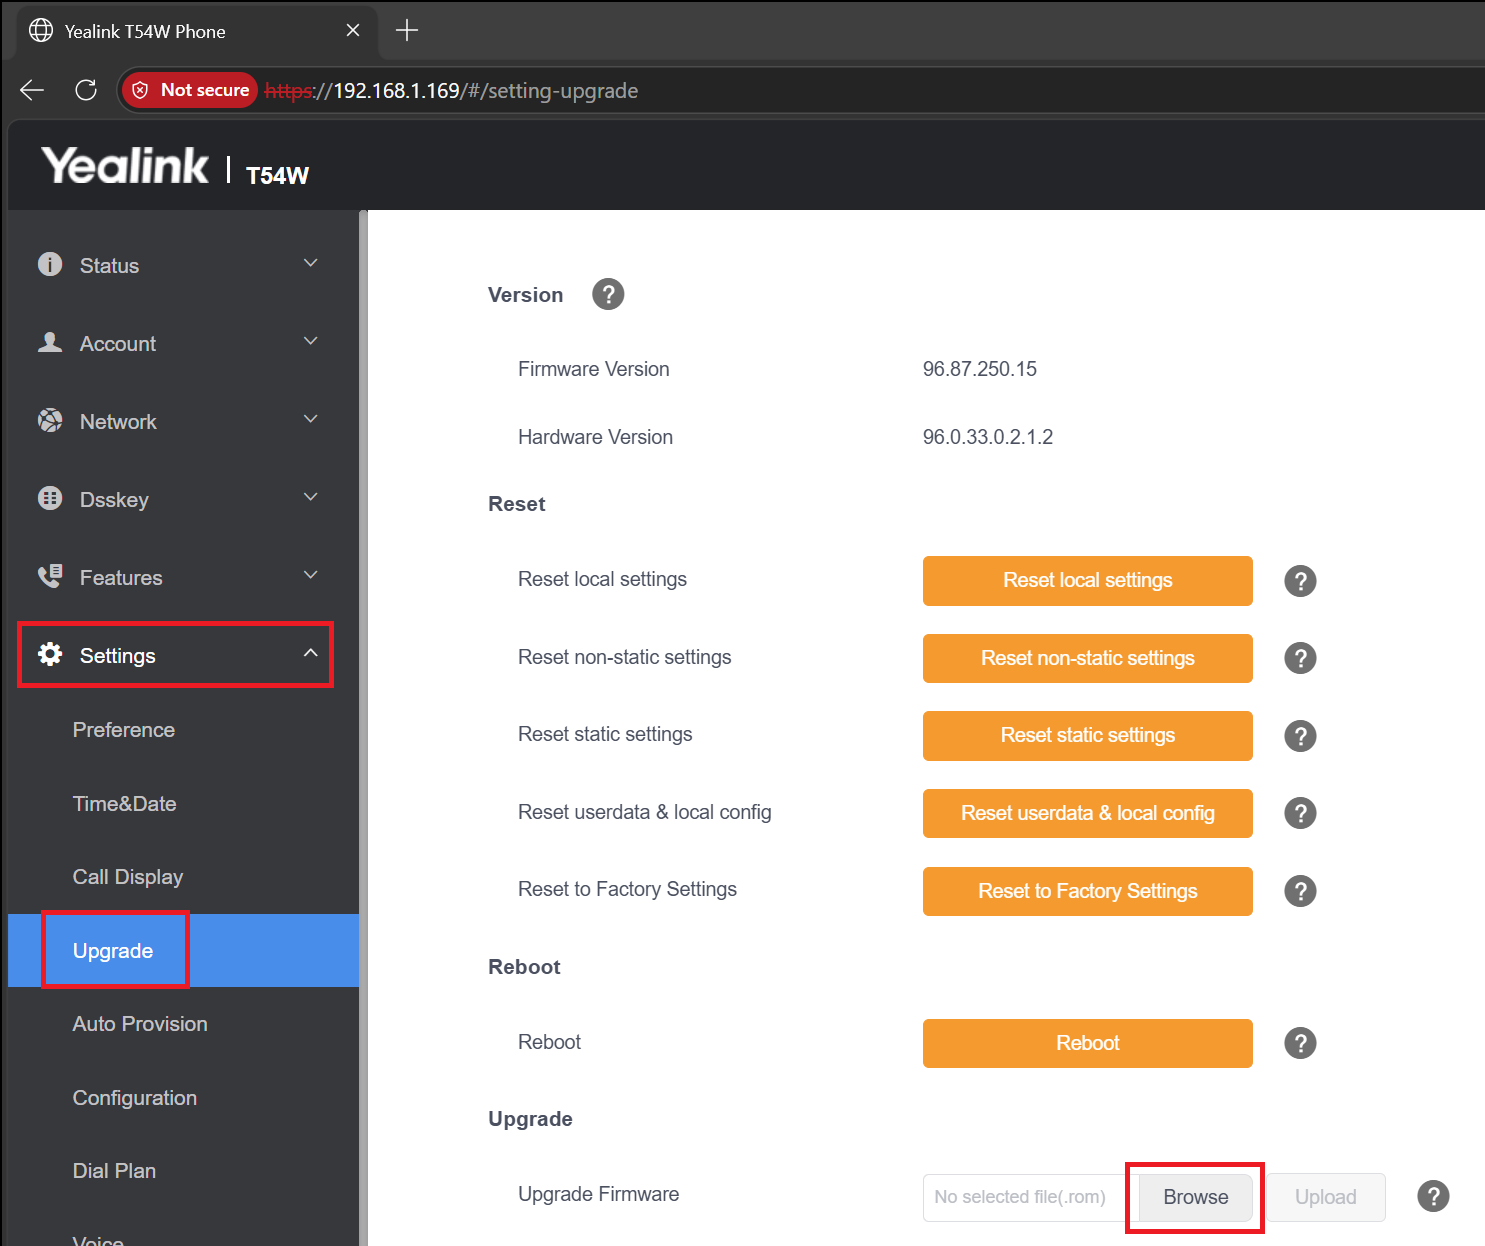Open help for Reset static settings
Viewport: 1485px width, 1246px height.
[x=1300, y=736]
